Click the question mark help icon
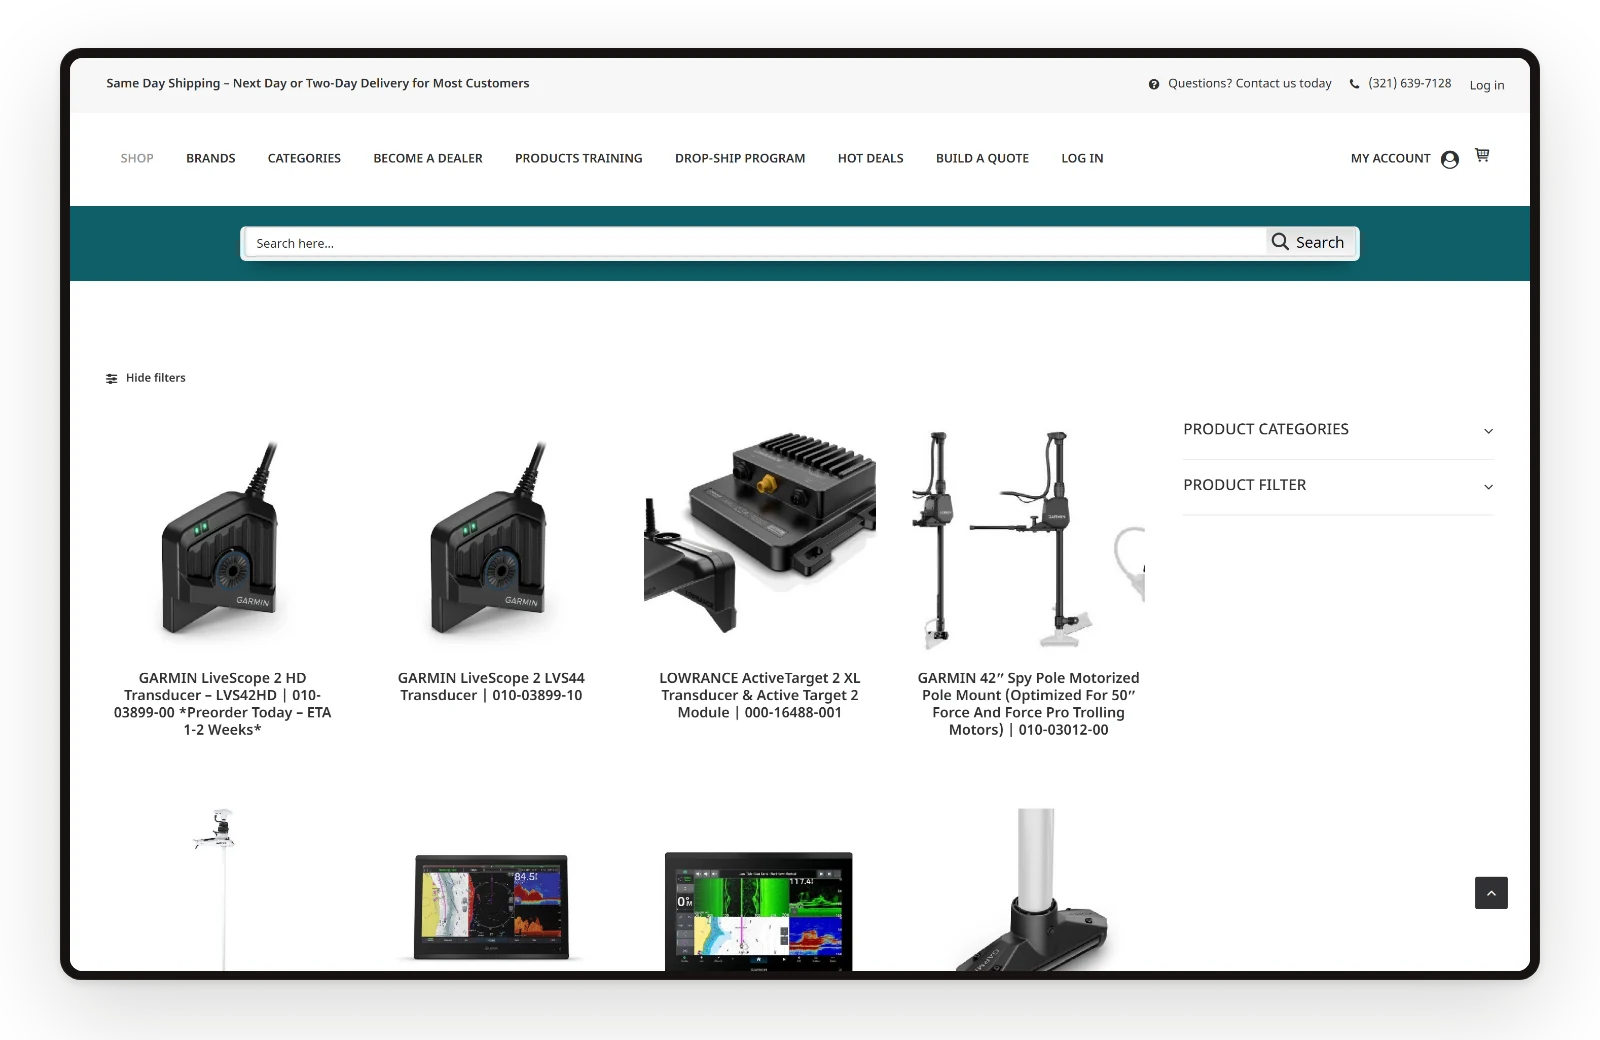1600x1040 pixels. (x=1154, y=84)
